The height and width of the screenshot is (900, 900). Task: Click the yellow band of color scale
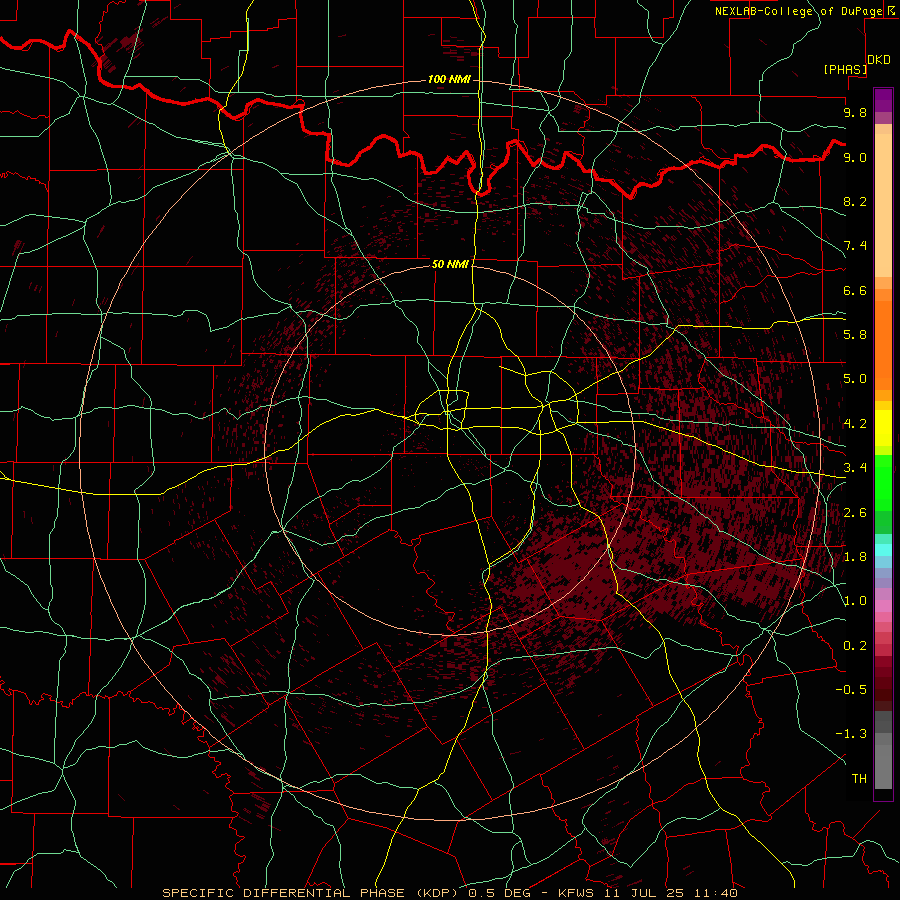coord(883,428)
